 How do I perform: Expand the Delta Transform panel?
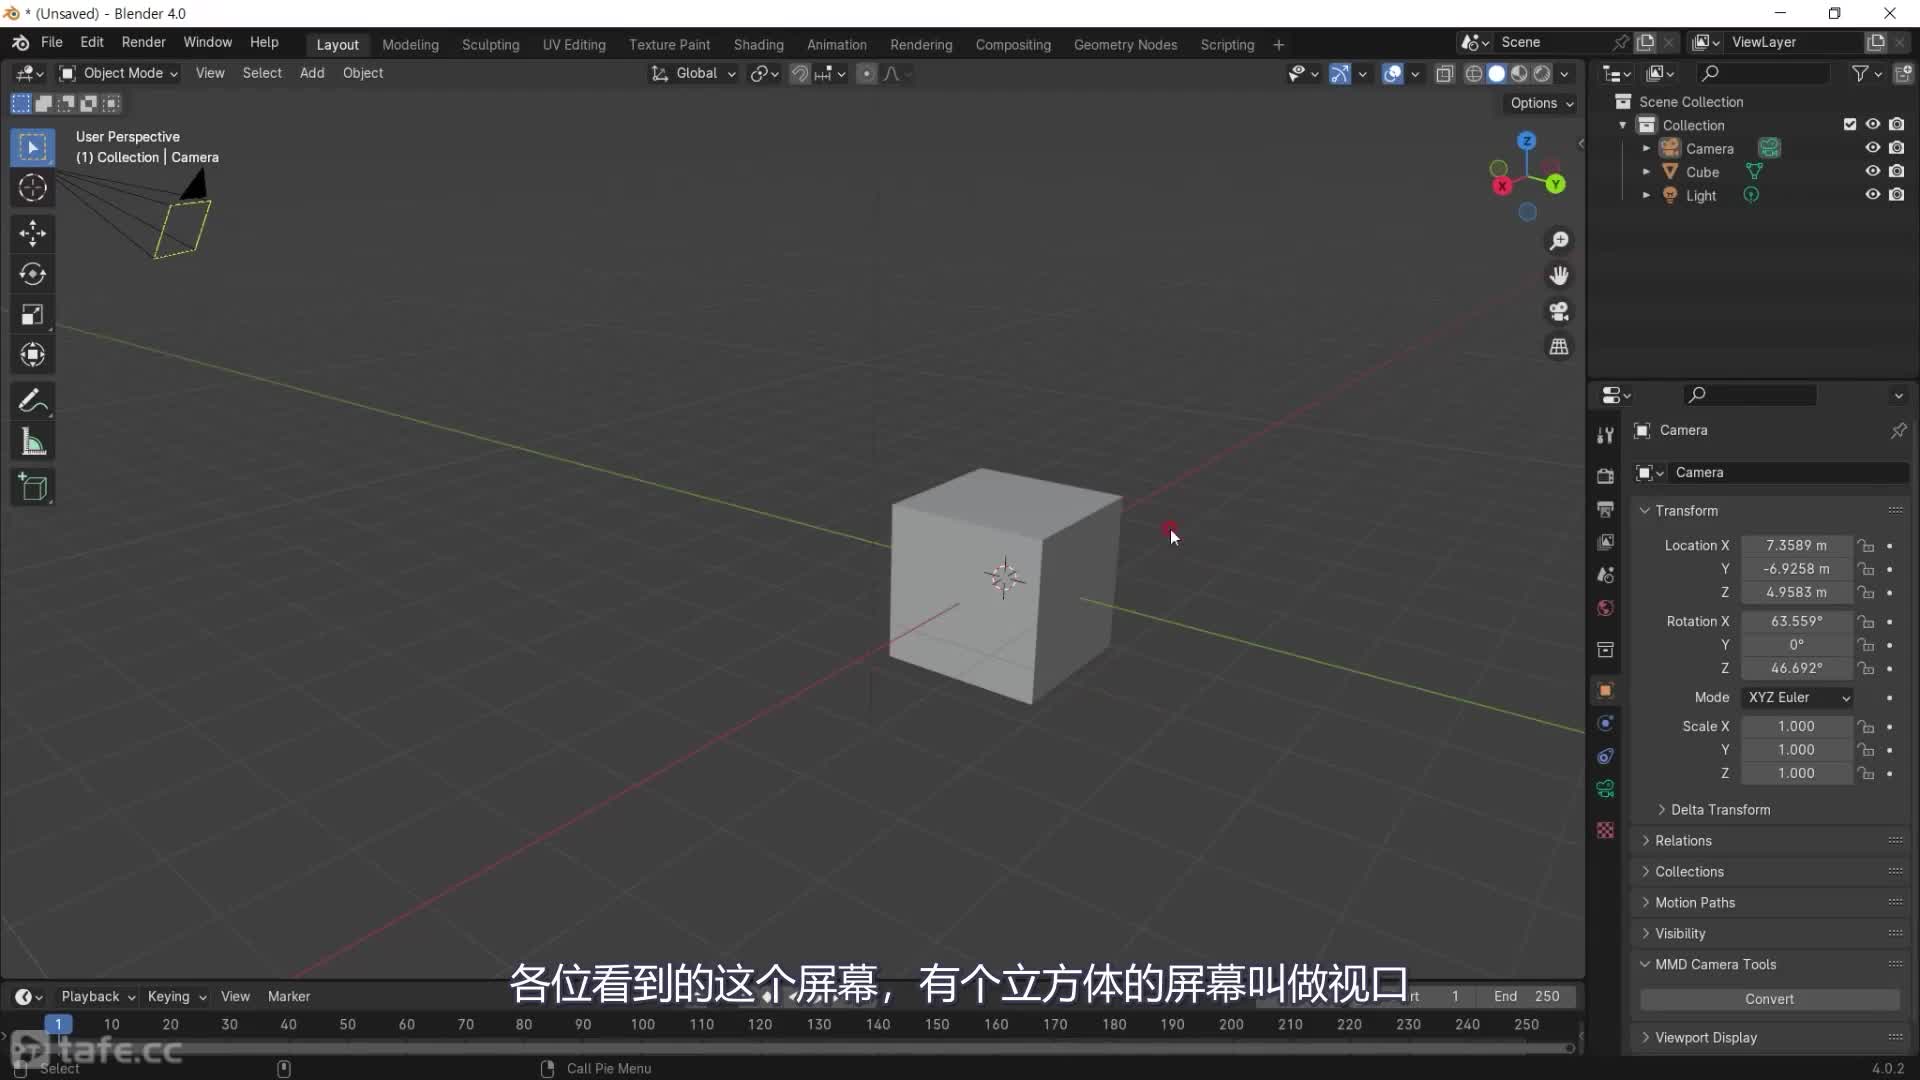(x=1719, y=809)
